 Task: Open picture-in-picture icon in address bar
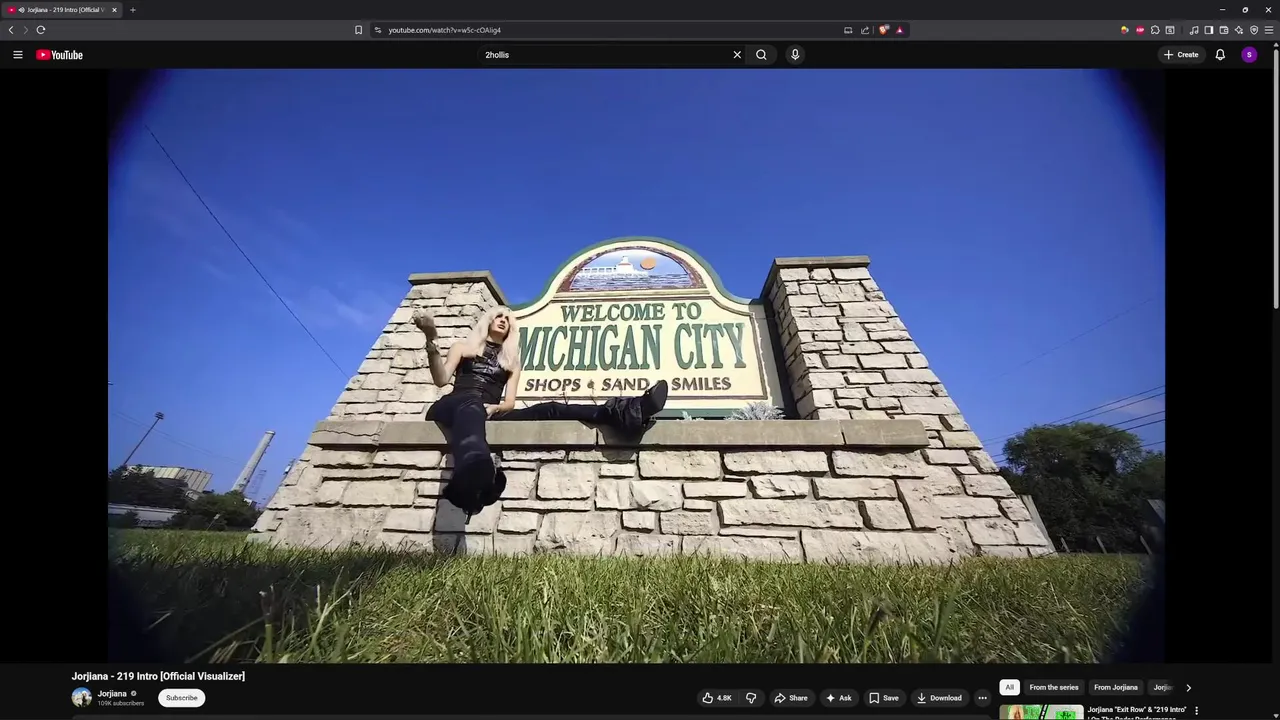pos(848,30)
